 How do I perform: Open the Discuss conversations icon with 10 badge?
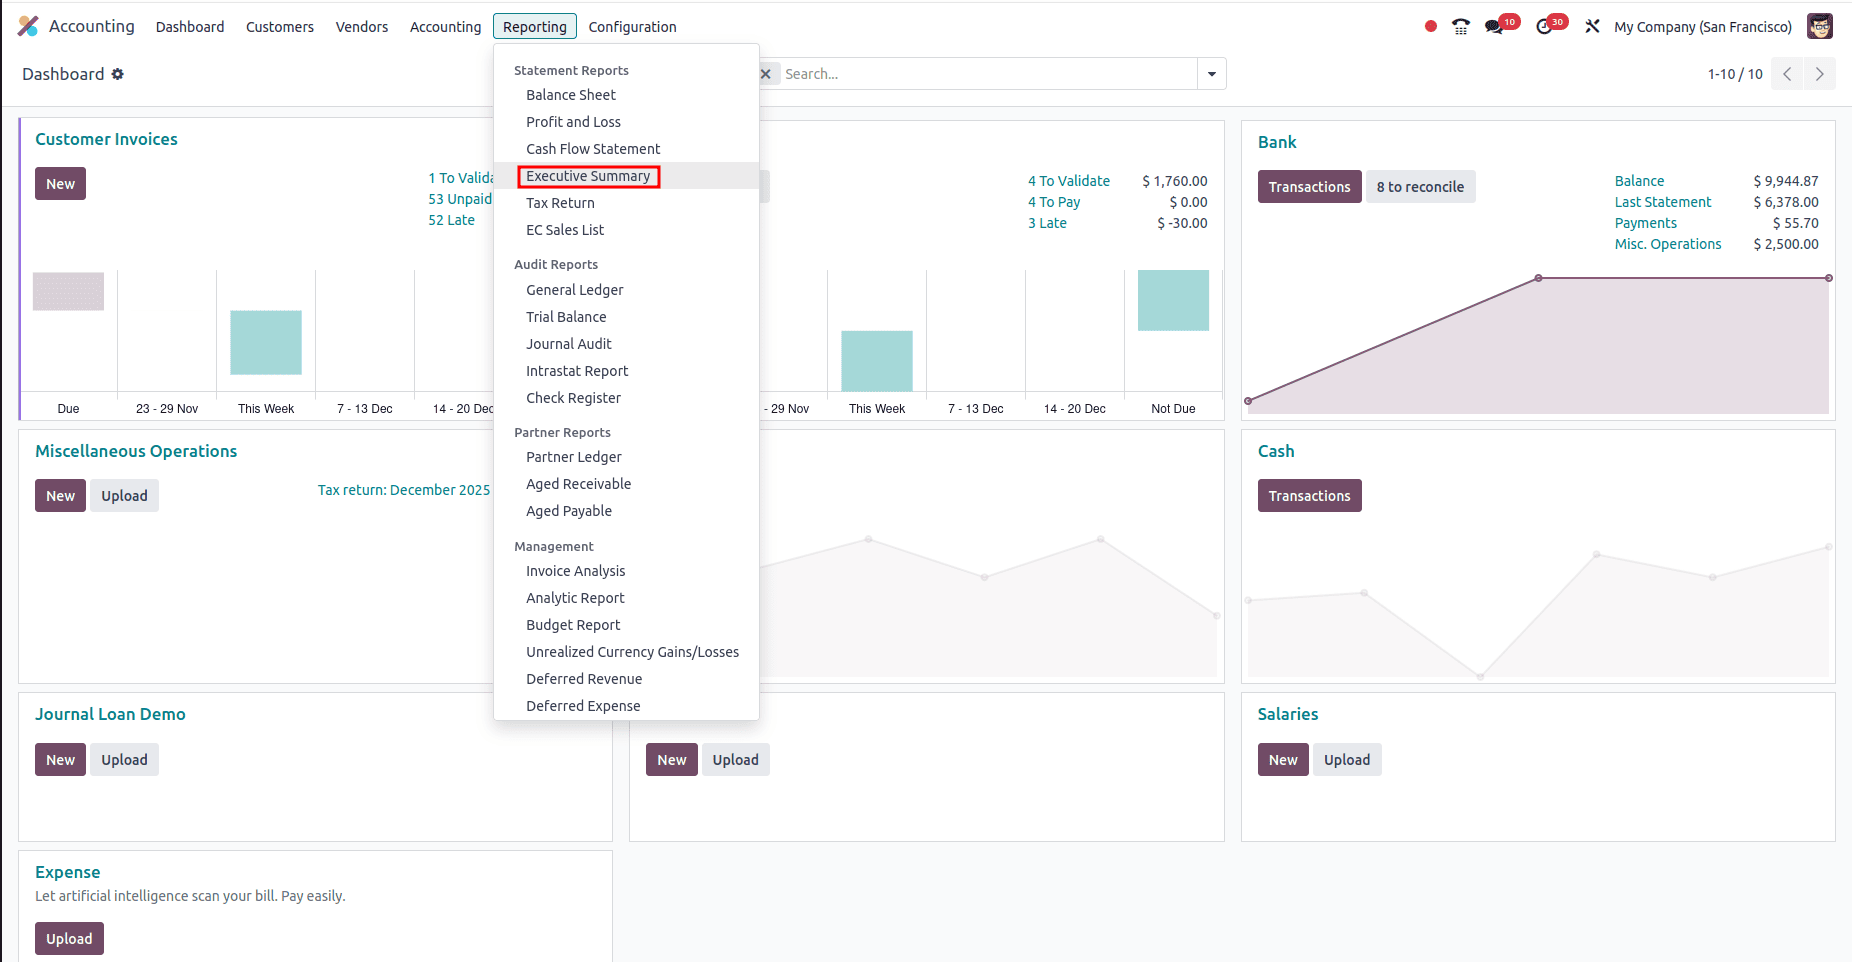pos(1494,25)
